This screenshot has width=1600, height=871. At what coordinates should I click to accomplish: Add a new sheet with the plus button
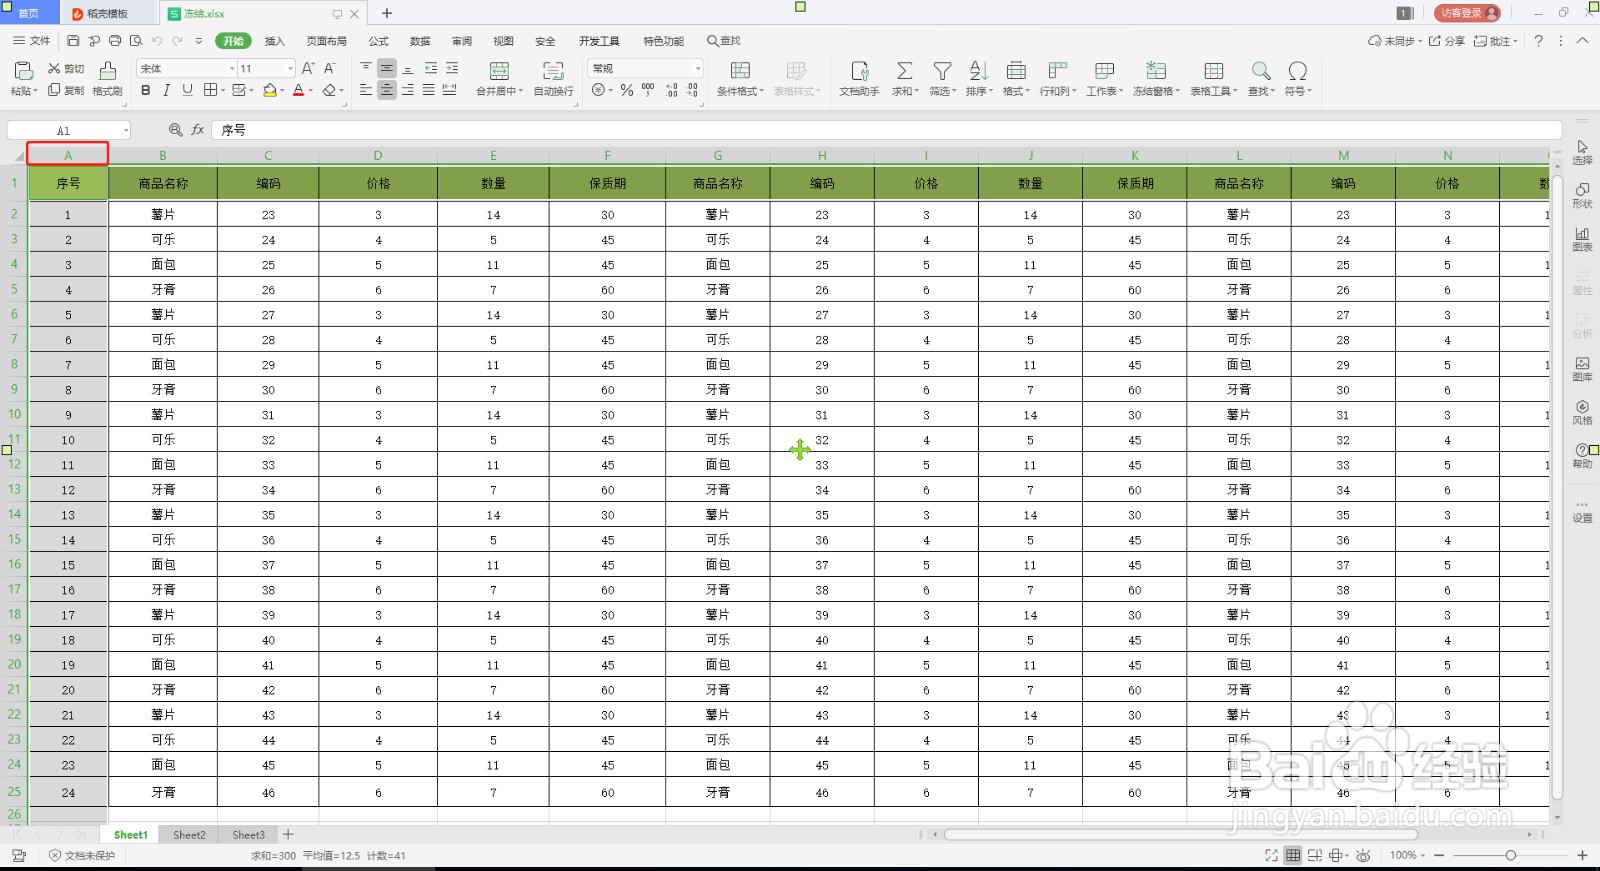pos(288,834)
